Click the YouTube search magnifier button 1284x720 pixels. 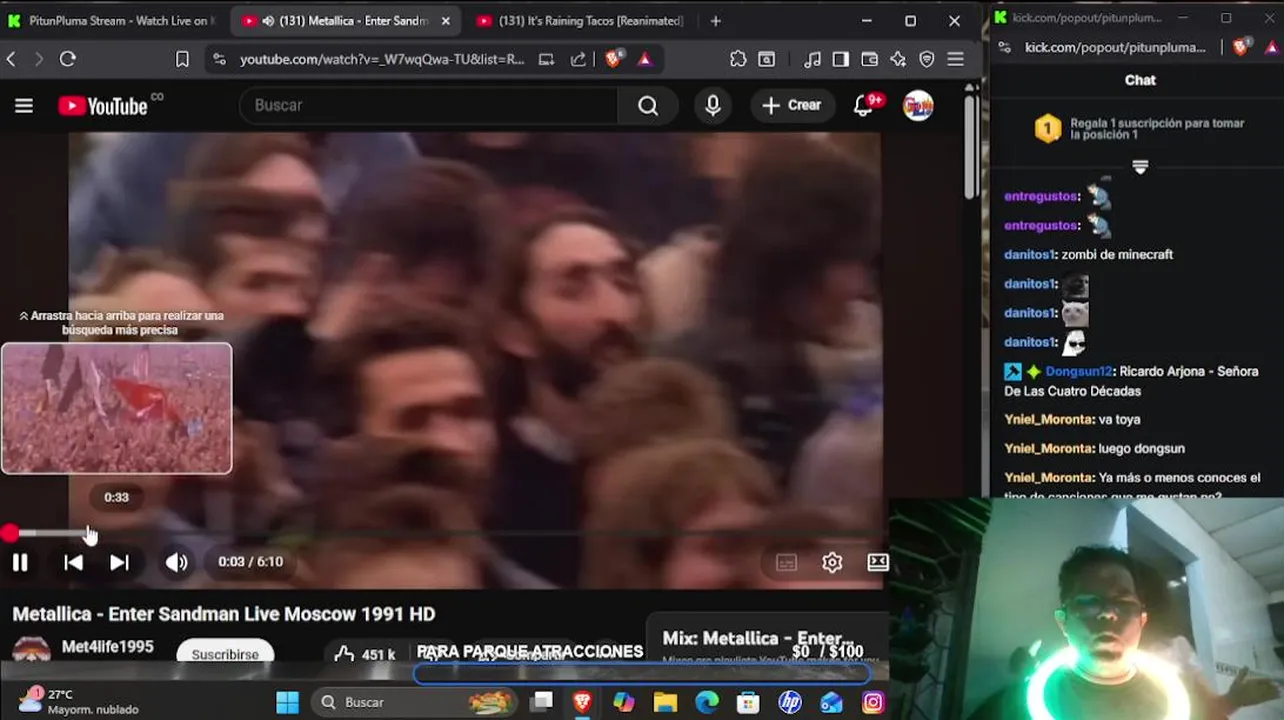click(x=648, y=106)
